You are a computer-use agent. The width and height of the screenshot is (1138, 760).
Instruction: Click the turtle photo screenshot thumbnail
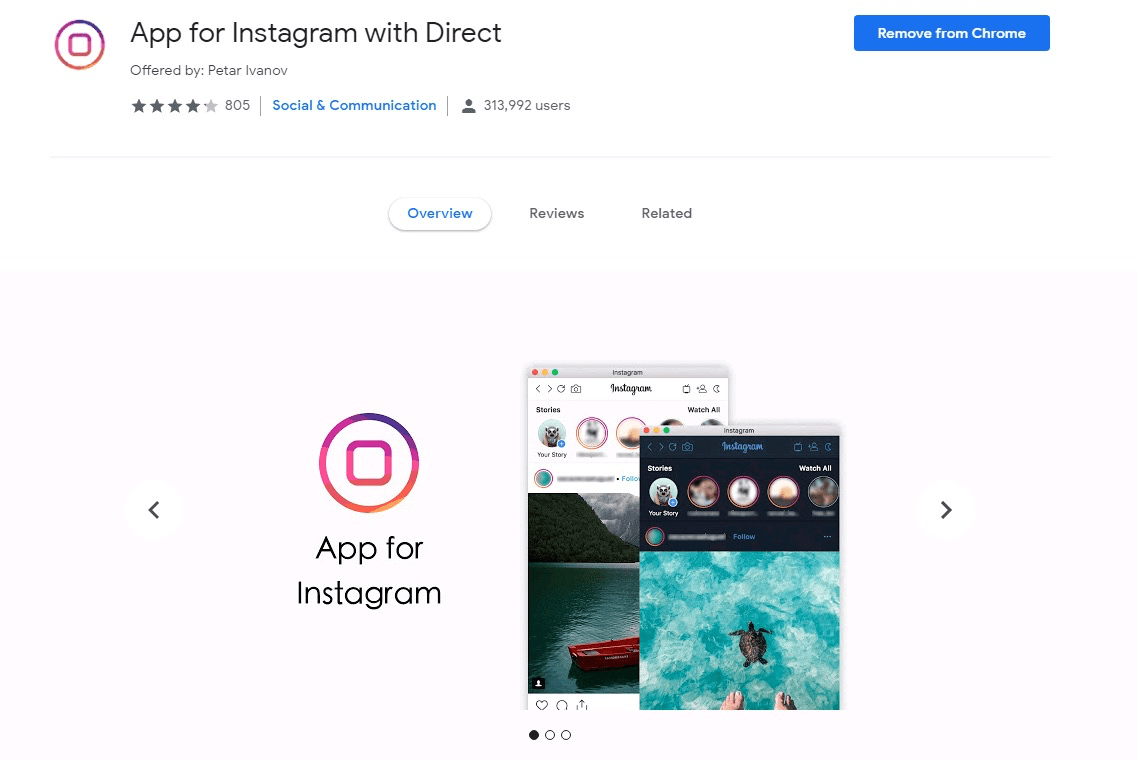(739, 630)
